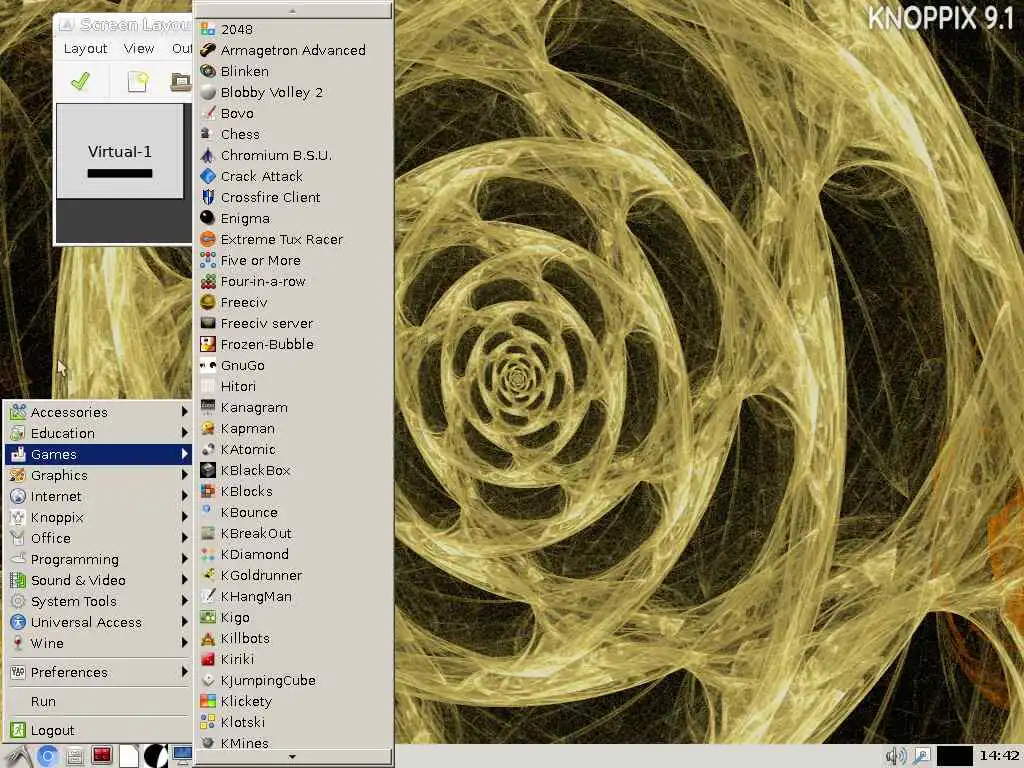Expand the Education submenu

(98, 433)
